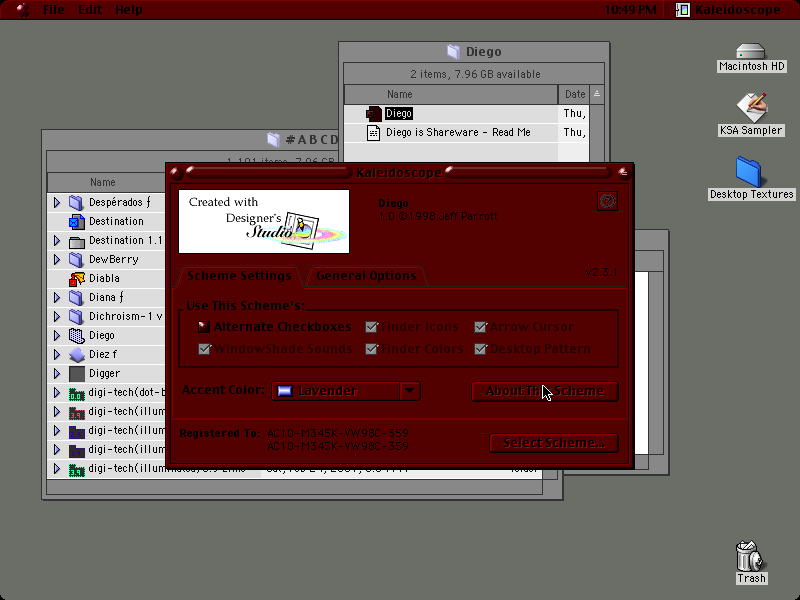The image size is (800, 600).
Task: Click the Diego window vertical scrollbar
Action: (597, 134)
